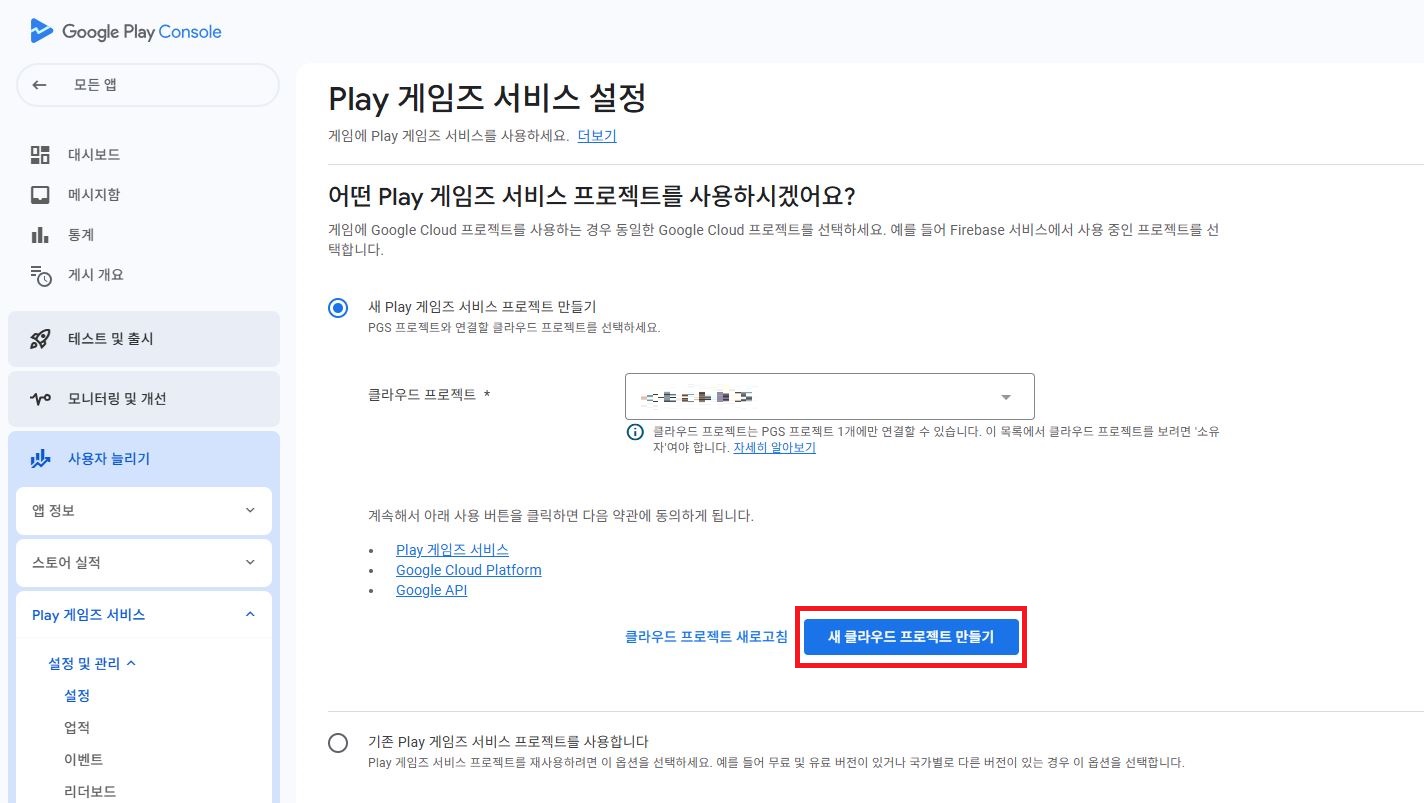Expand the 앱 정보 section
The width and height of the screenshot is (1424, 803).
144,511
